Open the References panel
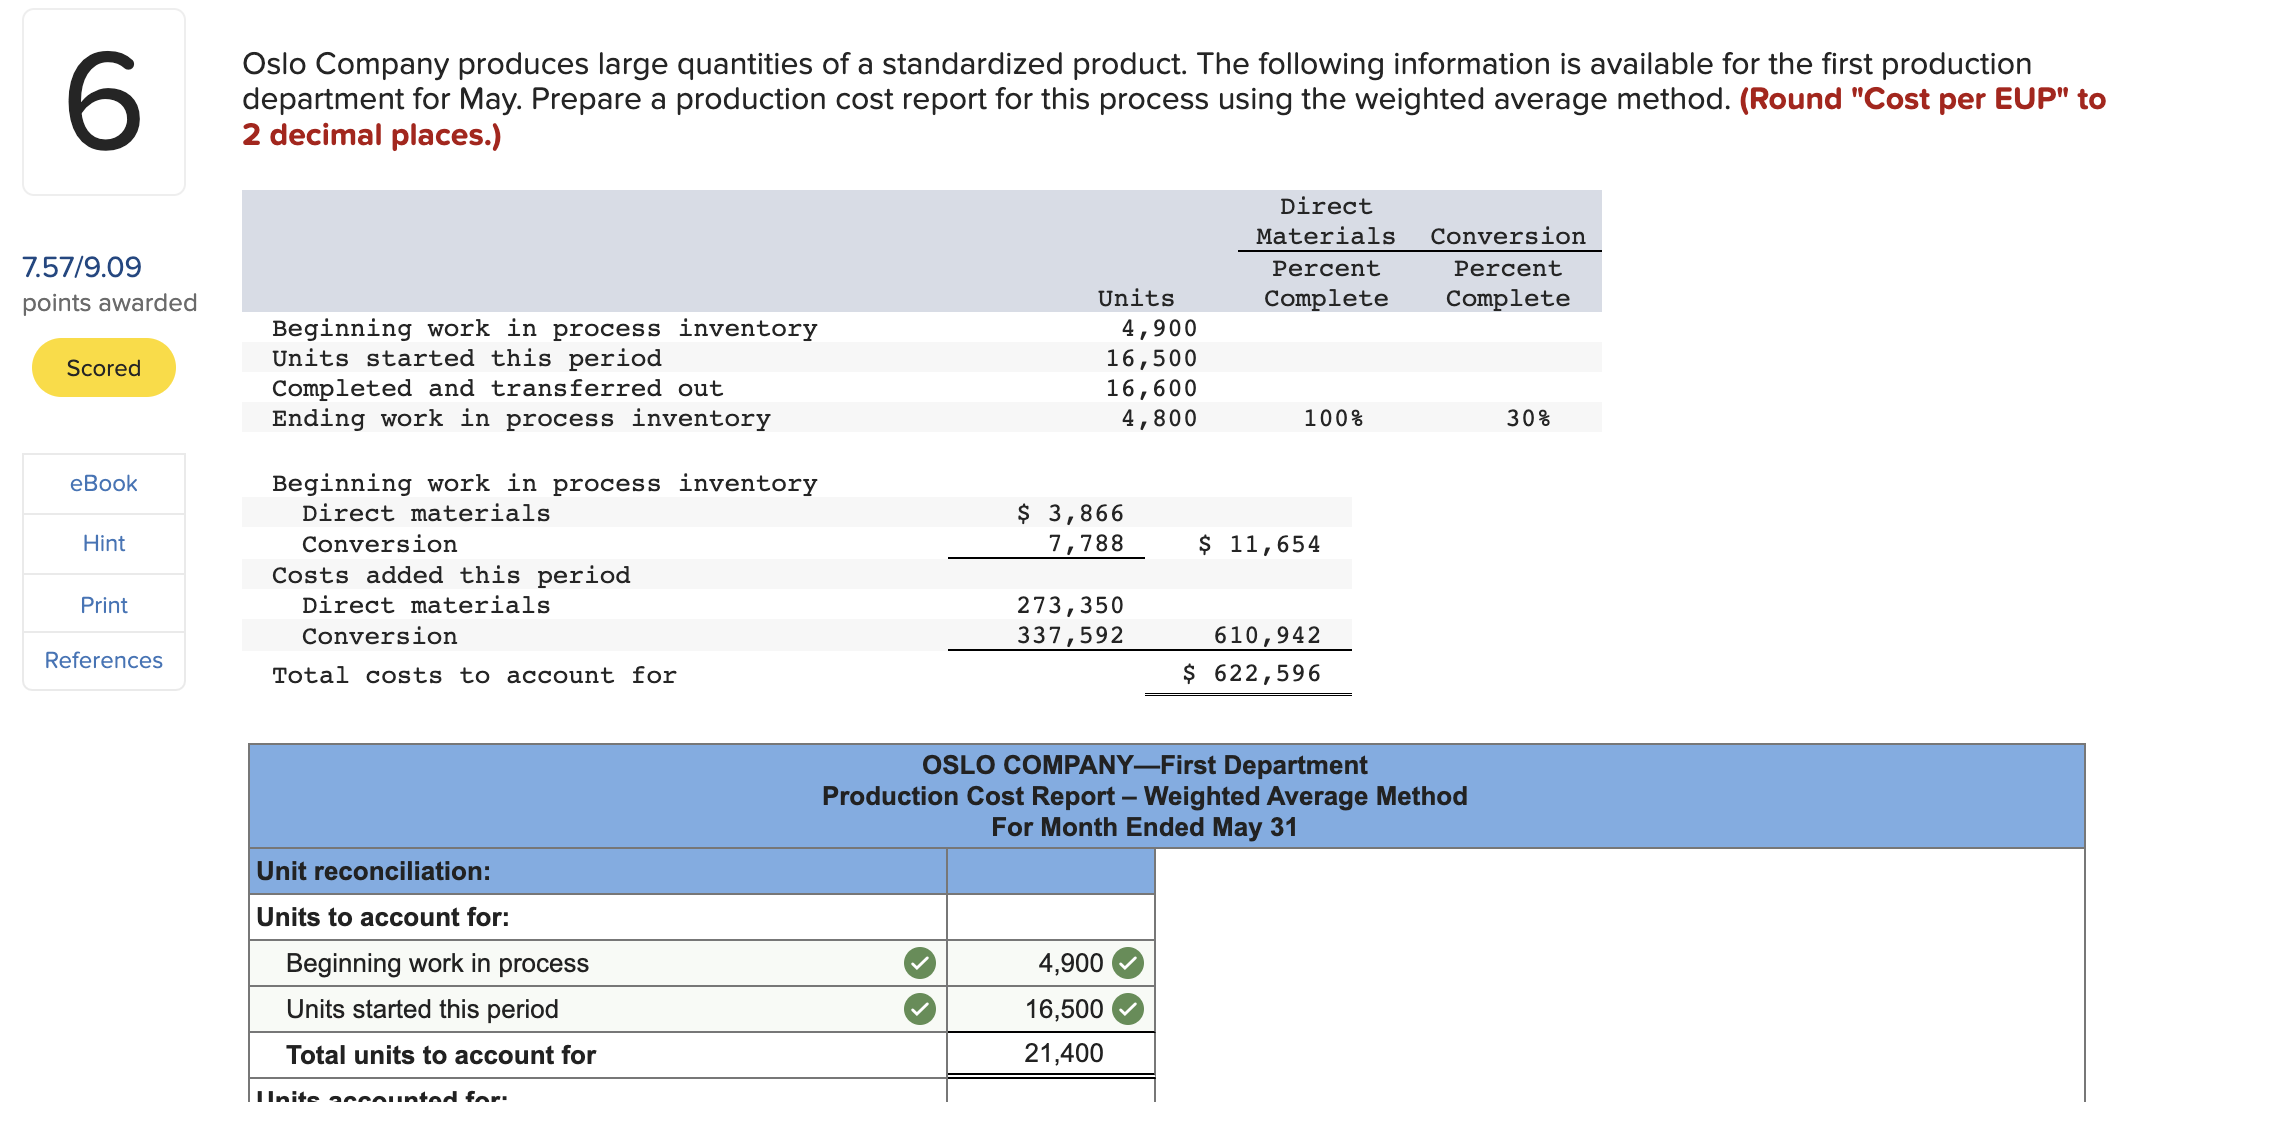 coord(103,660)
